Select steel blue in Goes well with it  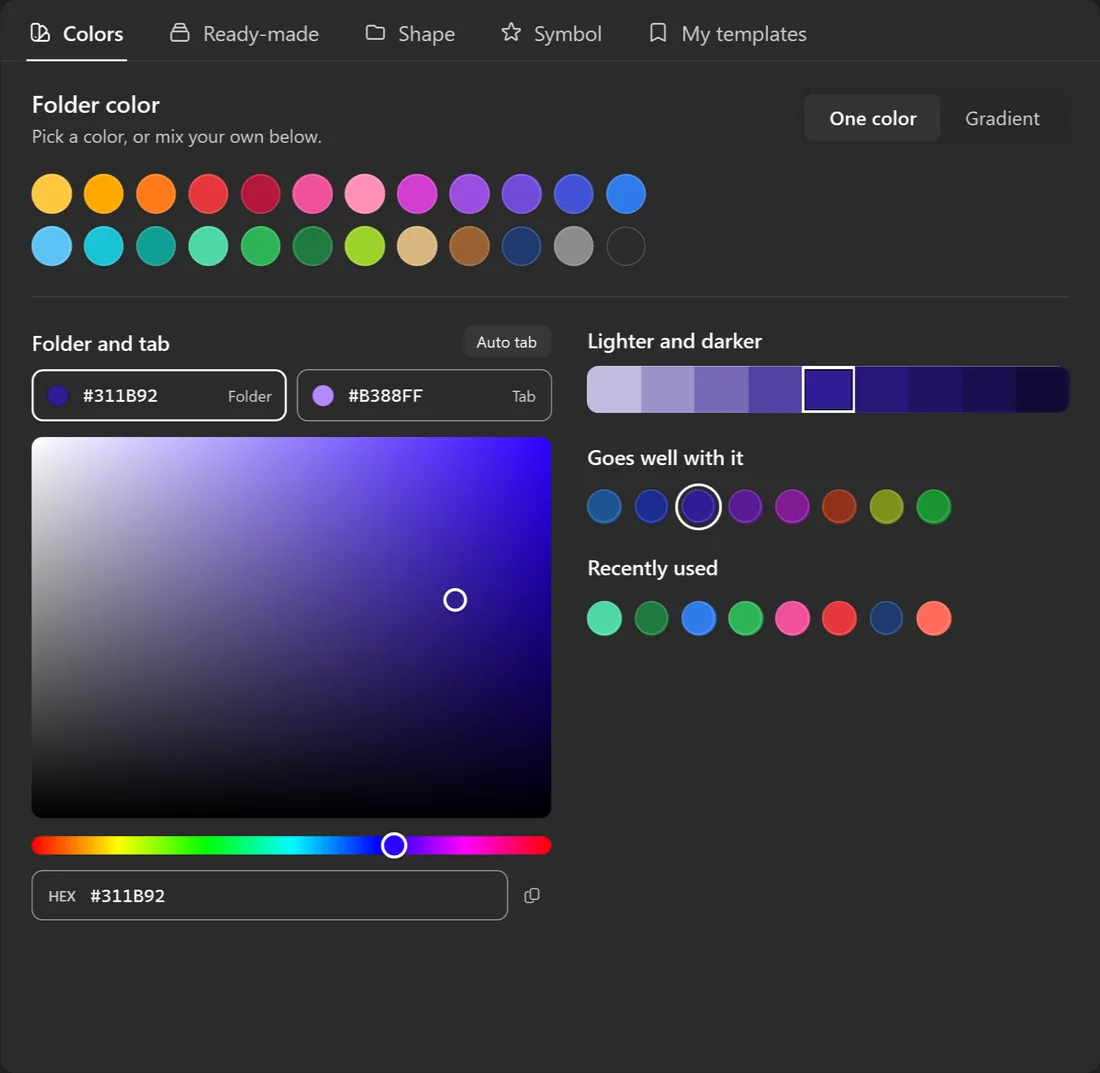tap(604, 506)
